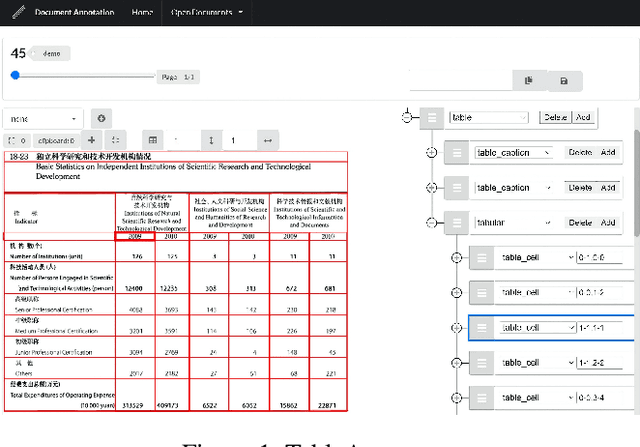Image resolution: width=640 pixels, height=447 pixels.
Task: Click drag handle of root table node
Action: coord(432,118)
